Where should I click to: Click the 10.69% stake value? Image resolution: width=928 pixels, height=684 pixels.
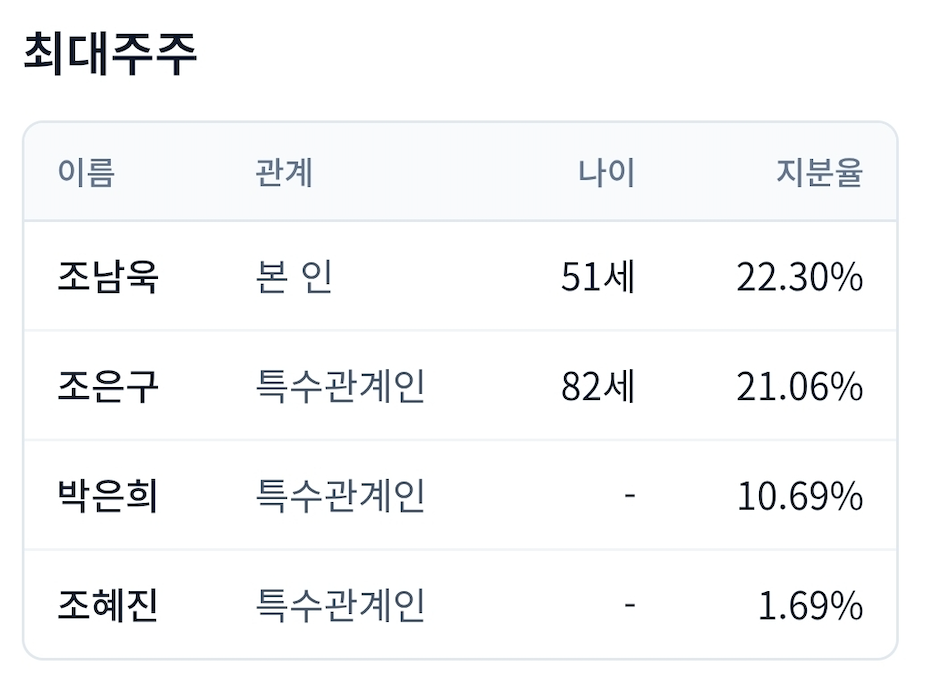point(800,496)
